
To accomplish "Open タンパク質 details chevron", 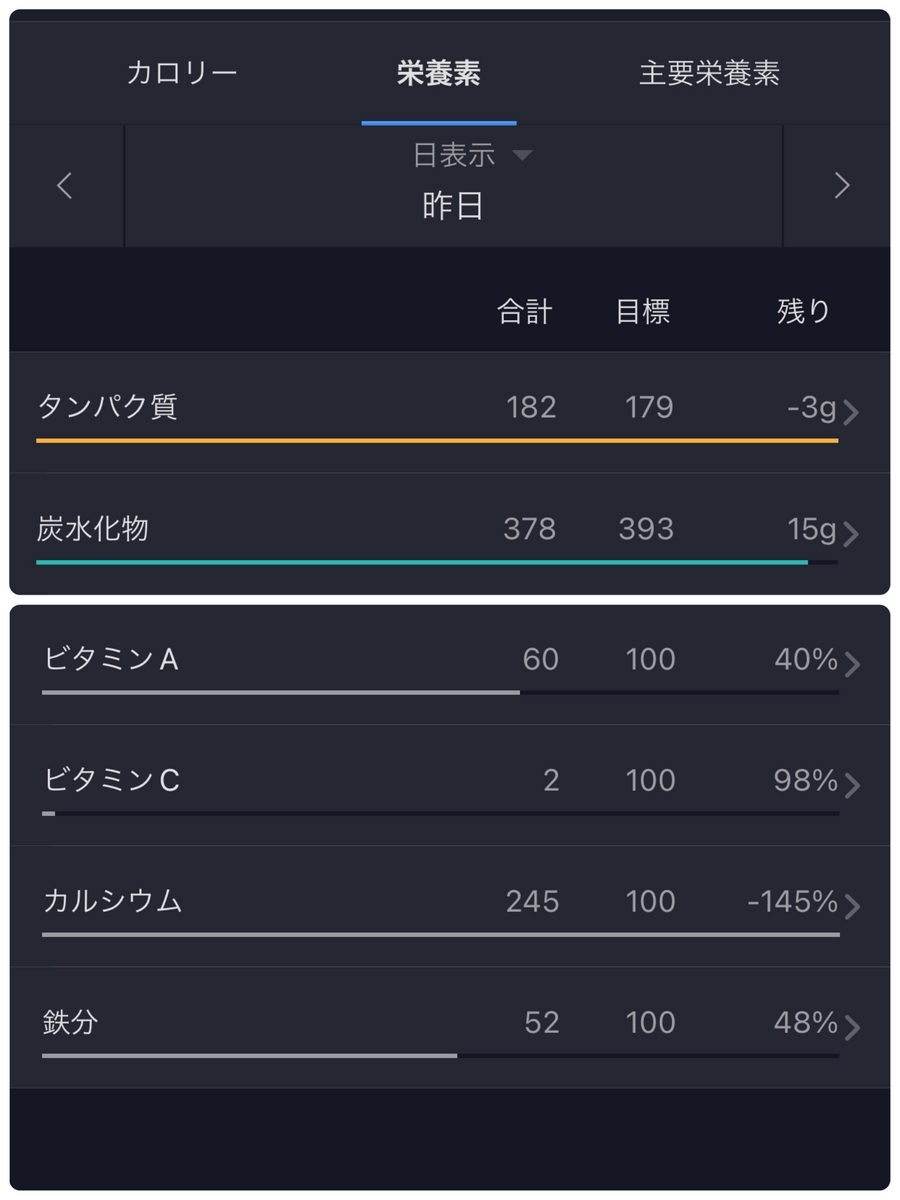I will 851,412.
